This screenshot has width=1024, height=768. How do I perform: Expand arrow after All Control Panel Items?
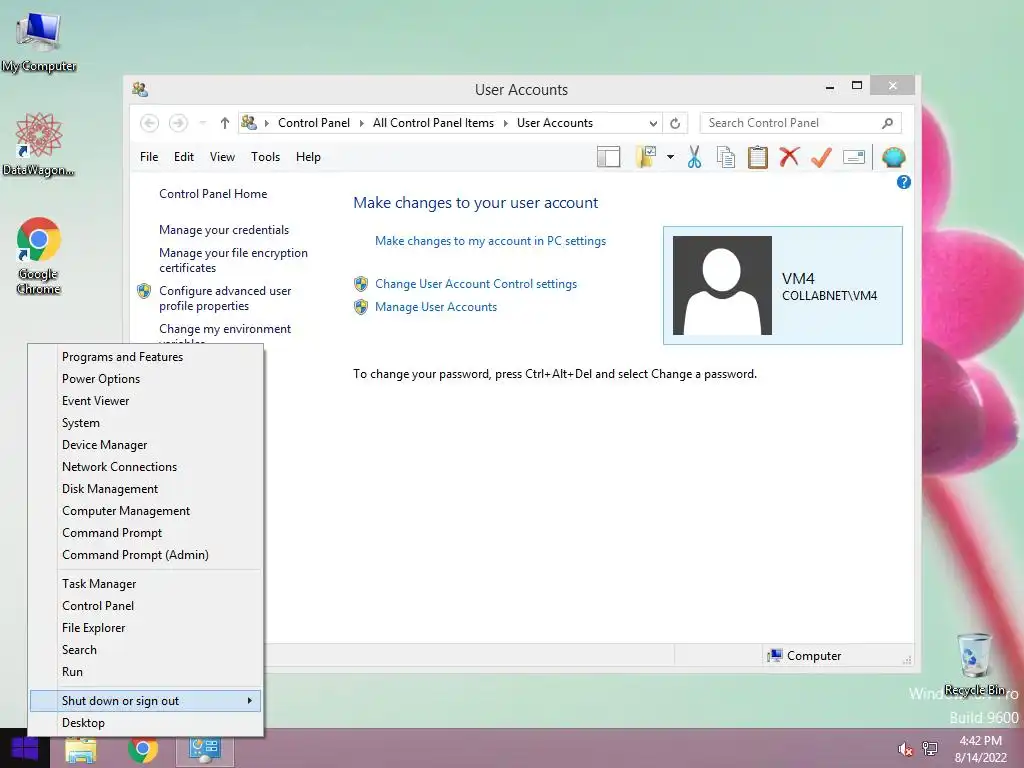[505, 123]
